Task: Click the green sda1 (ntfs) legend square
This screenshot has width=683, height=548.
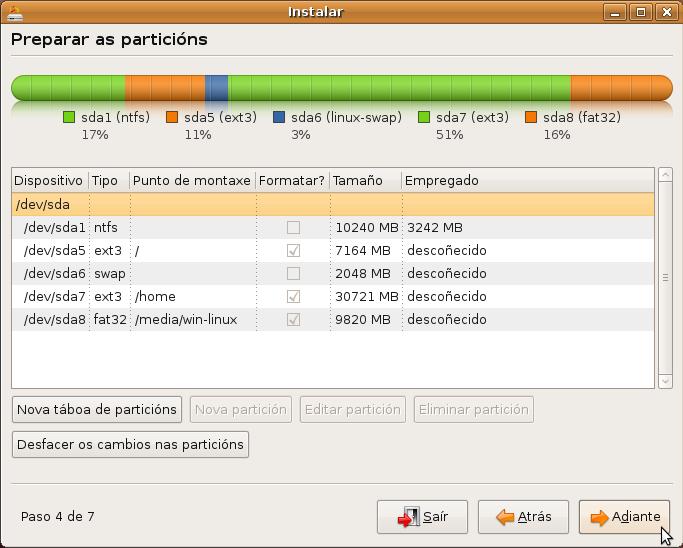Action: click(x=69, y=117)
